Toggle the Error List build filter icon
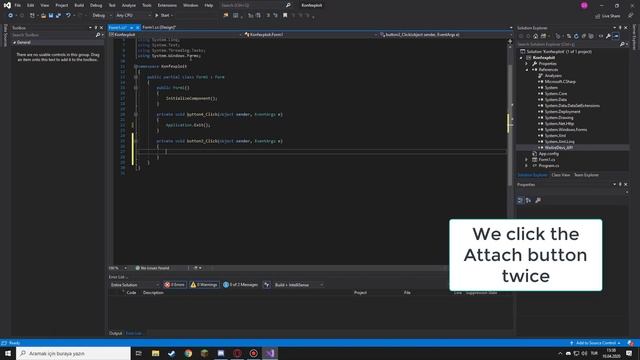The image size is (640, 360). 267,285
